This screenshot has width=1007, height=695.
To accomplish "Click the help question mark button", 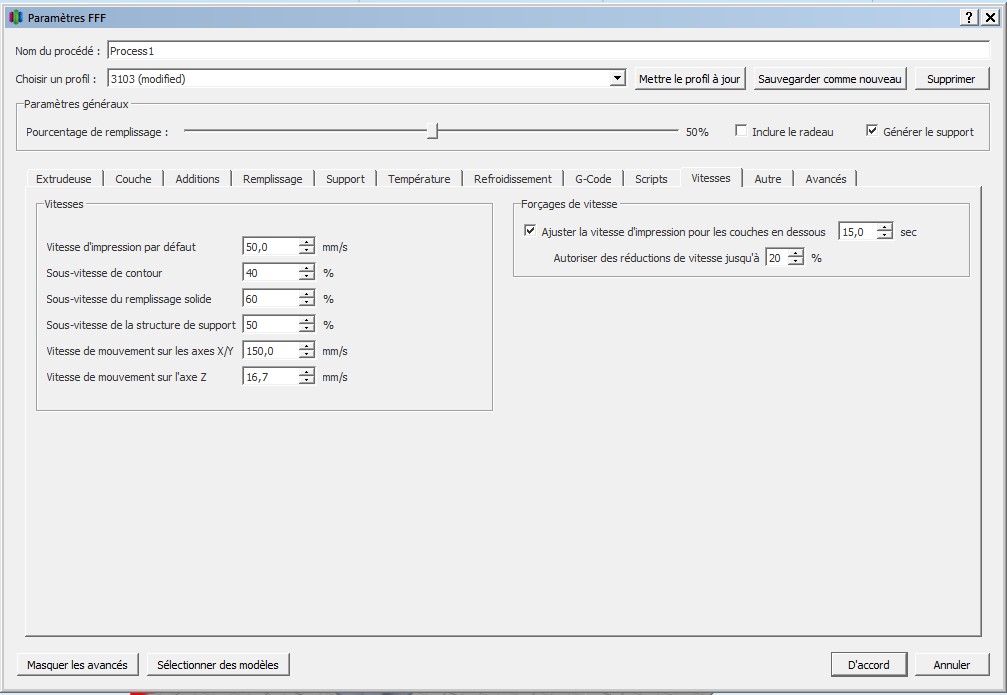I will click(x=969, y=17).
